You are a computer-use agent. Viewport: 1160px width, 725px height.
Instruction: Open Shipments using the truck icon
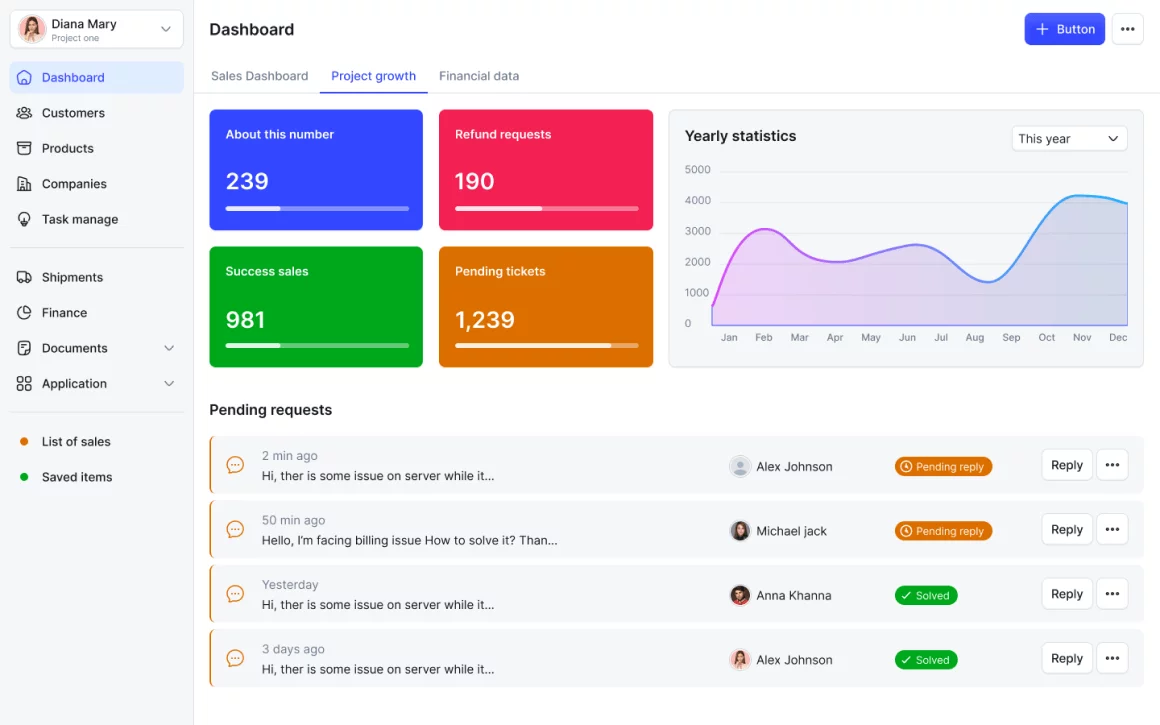[24, 277]
